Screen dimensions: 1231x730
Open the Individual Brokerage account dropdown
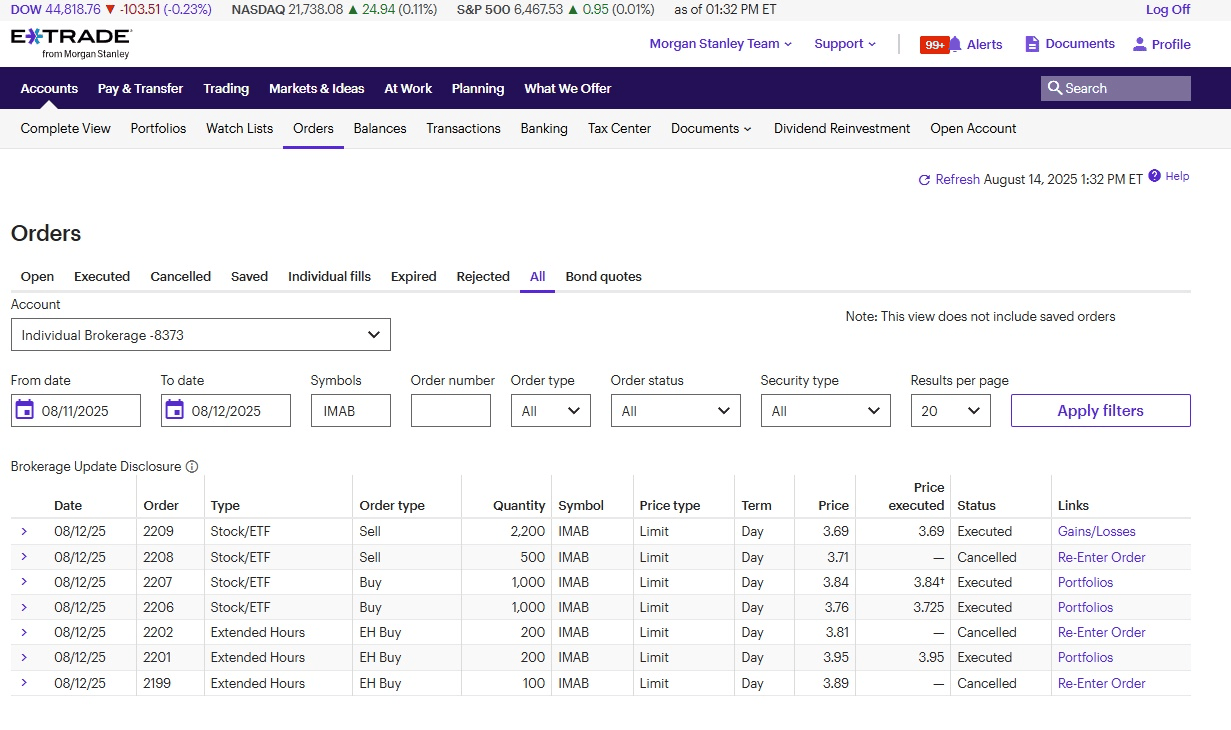pyautogui.click(x=200, y=335)
